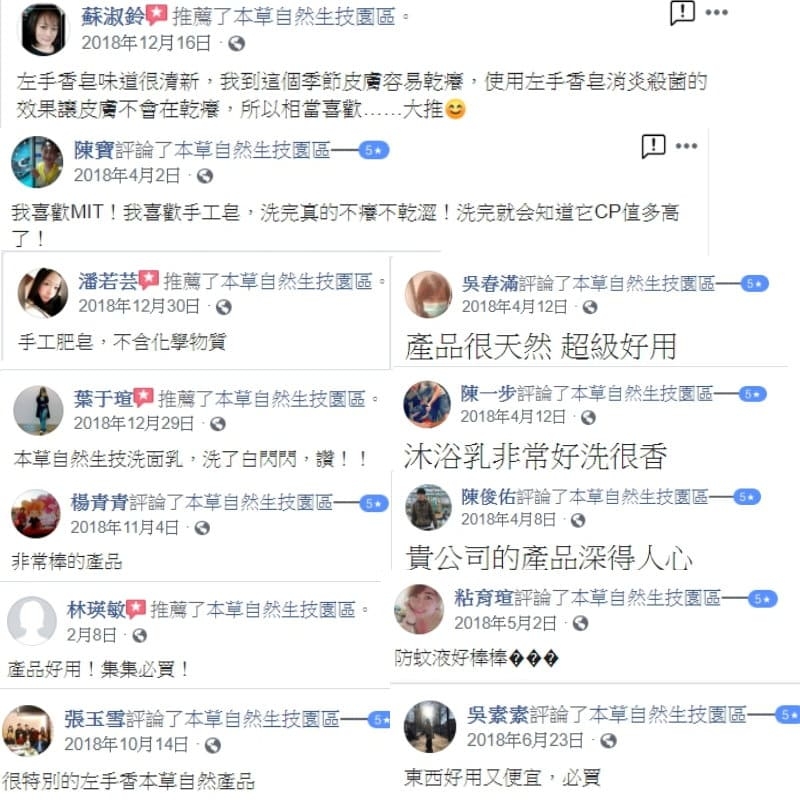Image resolution: width=800 pixels, height=800 pixels.
Task: Open the 2018年10月14日 timestamp of 張玉雪
Action: pyautogui.click(x=126, y=744)
